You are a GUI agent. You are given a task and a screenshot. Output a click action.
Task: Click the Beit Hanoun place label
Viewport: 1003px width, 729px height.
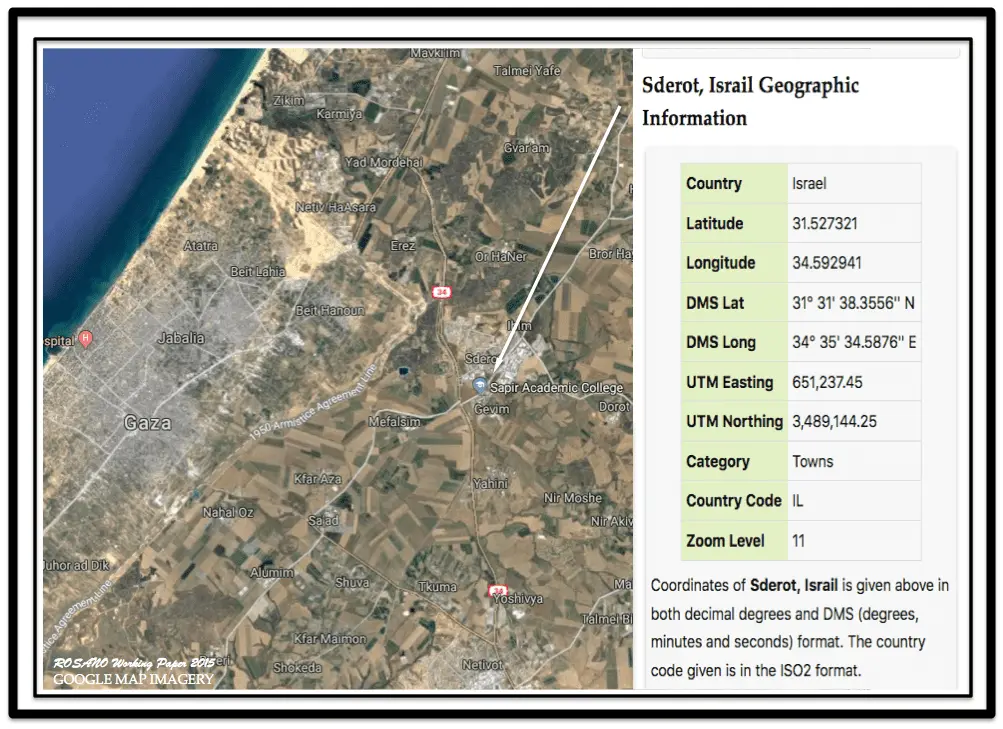click(x=329, y=311)
